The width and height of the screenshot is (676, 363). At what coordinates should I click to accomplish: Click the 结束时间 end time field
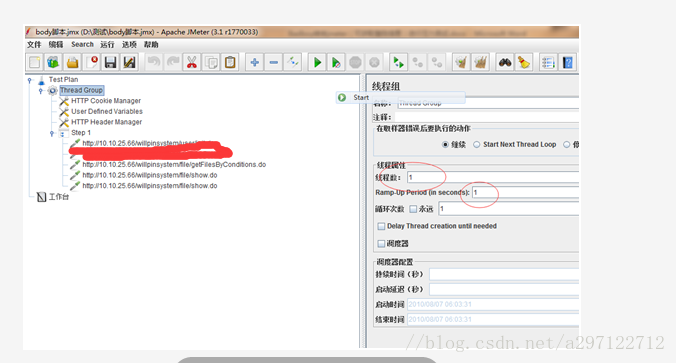(x=493, y=319)
